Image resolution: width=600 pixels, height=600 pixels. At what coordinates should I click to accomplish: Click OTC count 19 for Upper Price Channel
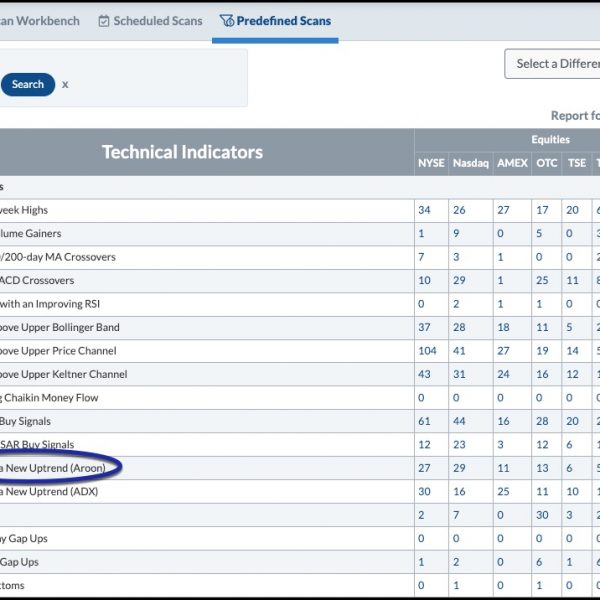tap(542, 351)
